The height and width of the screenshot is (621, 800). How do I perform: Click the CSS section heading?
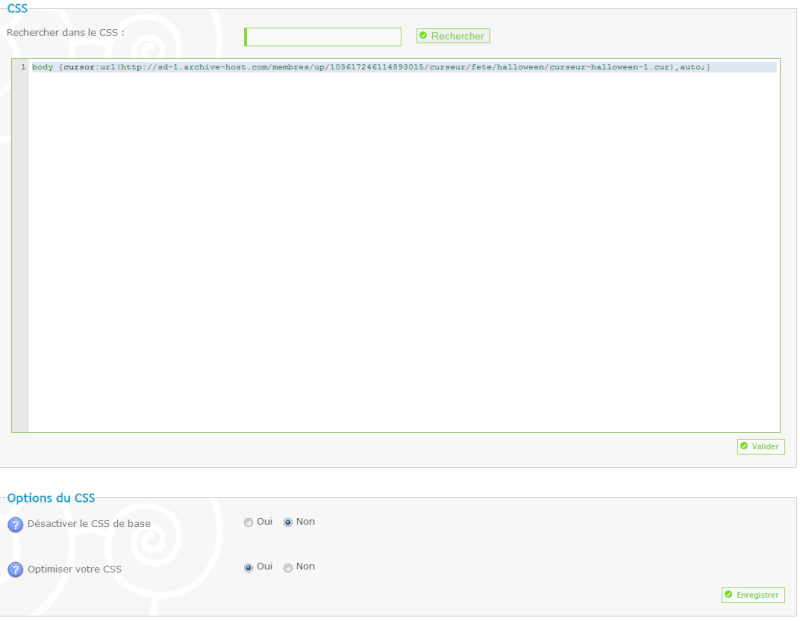17,8
